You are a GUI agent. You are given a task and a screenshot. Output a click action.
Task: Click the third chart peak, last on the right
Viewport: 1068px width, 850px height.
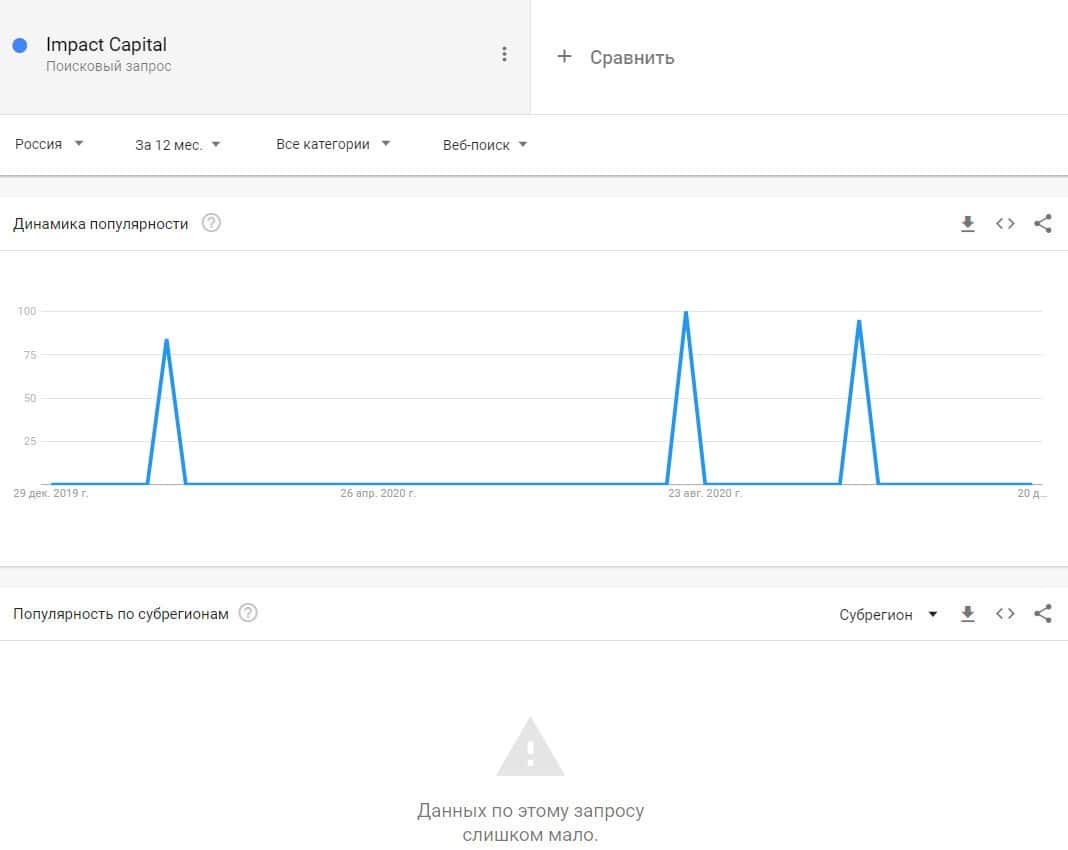tap(859, 321)
